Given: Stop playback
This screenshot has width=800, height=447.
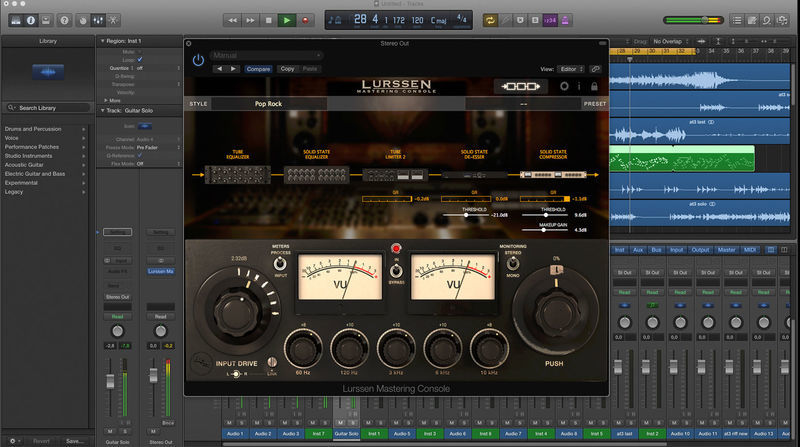Looking at the screenshot, I should (268, 20).
